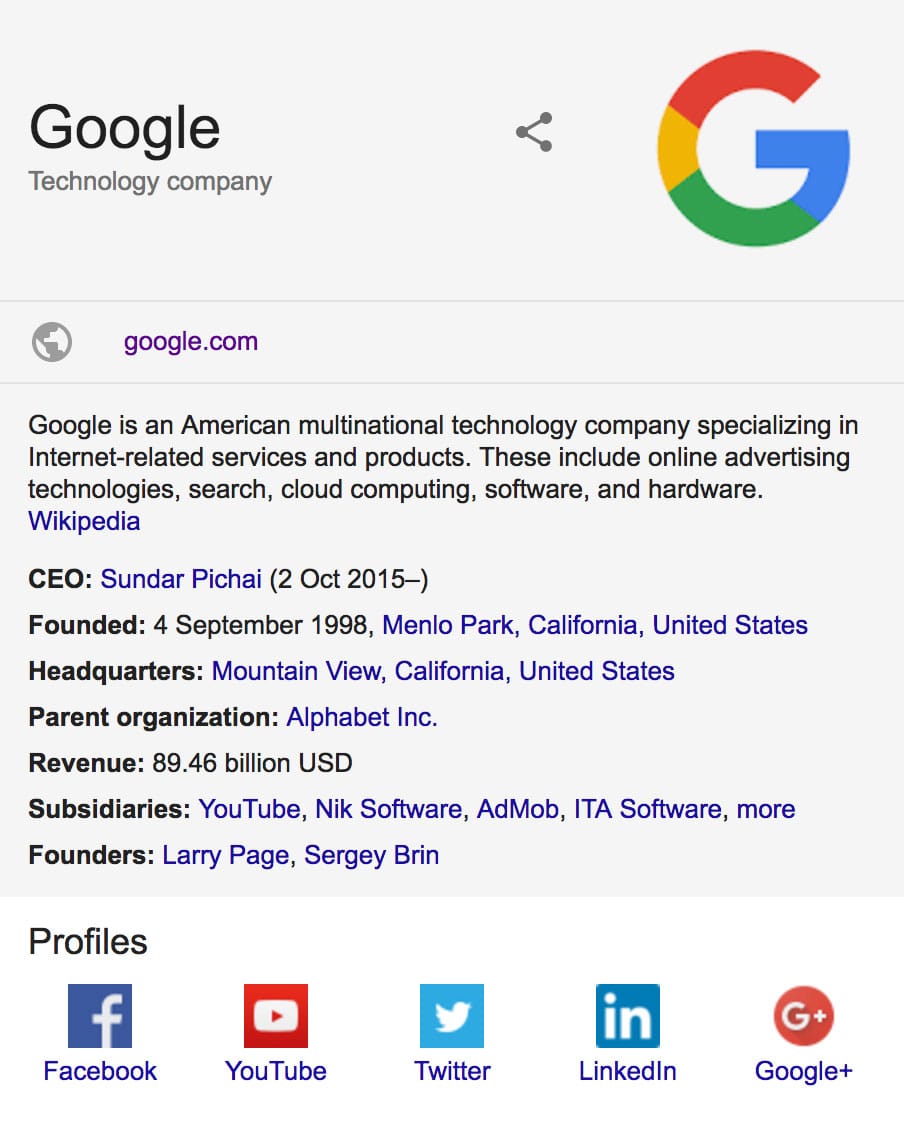Click the Nik Software subsidiary link
Viewport: 904px width, 1124px height.
click(x=388, y=809)
